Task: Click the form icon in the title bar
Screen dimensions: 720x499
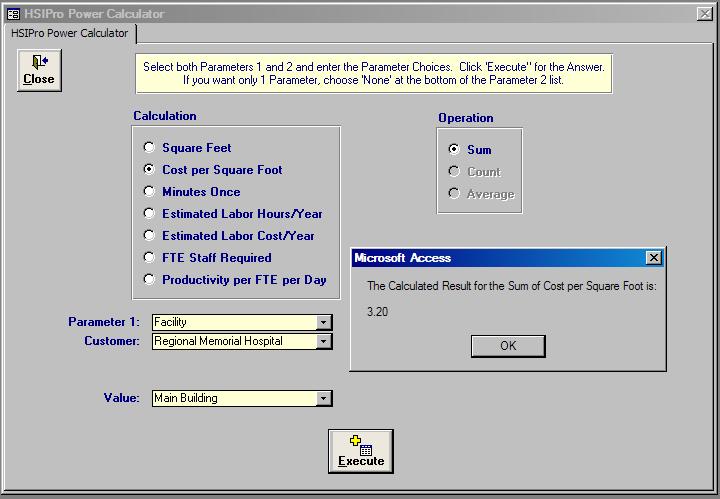Action: 13,14
